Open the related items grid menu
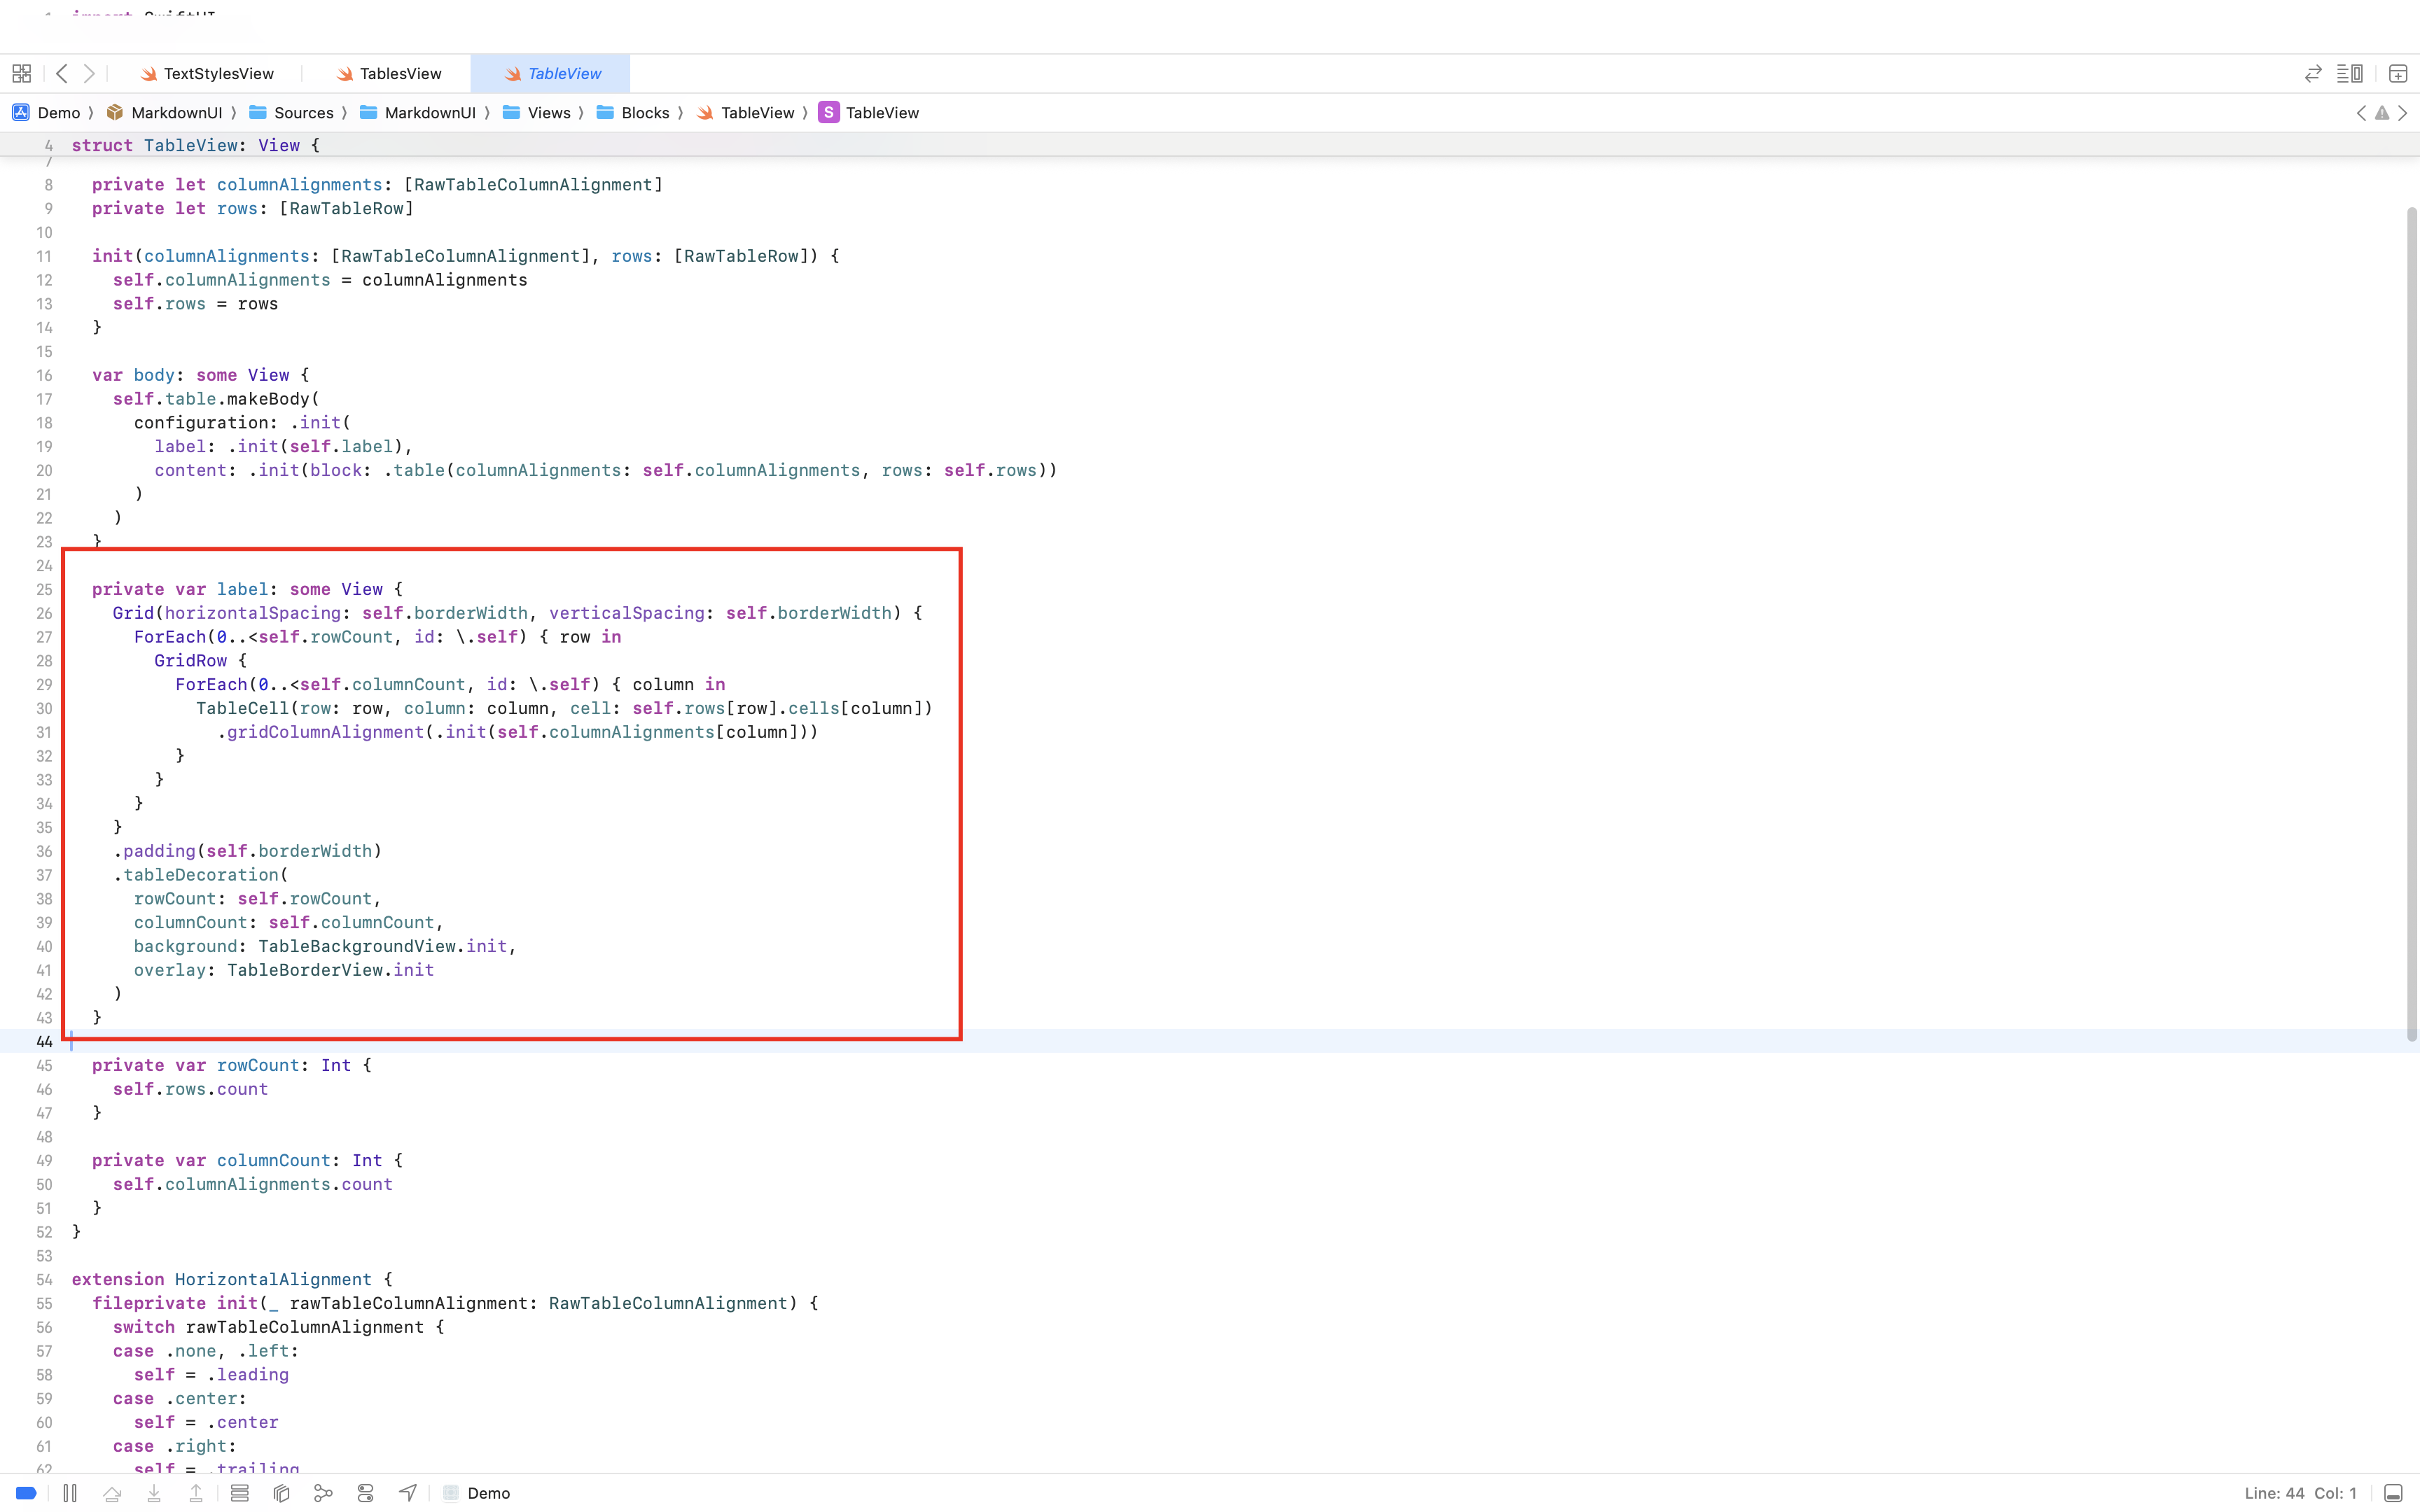The height and width of the screenshot is (1512, 2420). (x=22, y=74)
